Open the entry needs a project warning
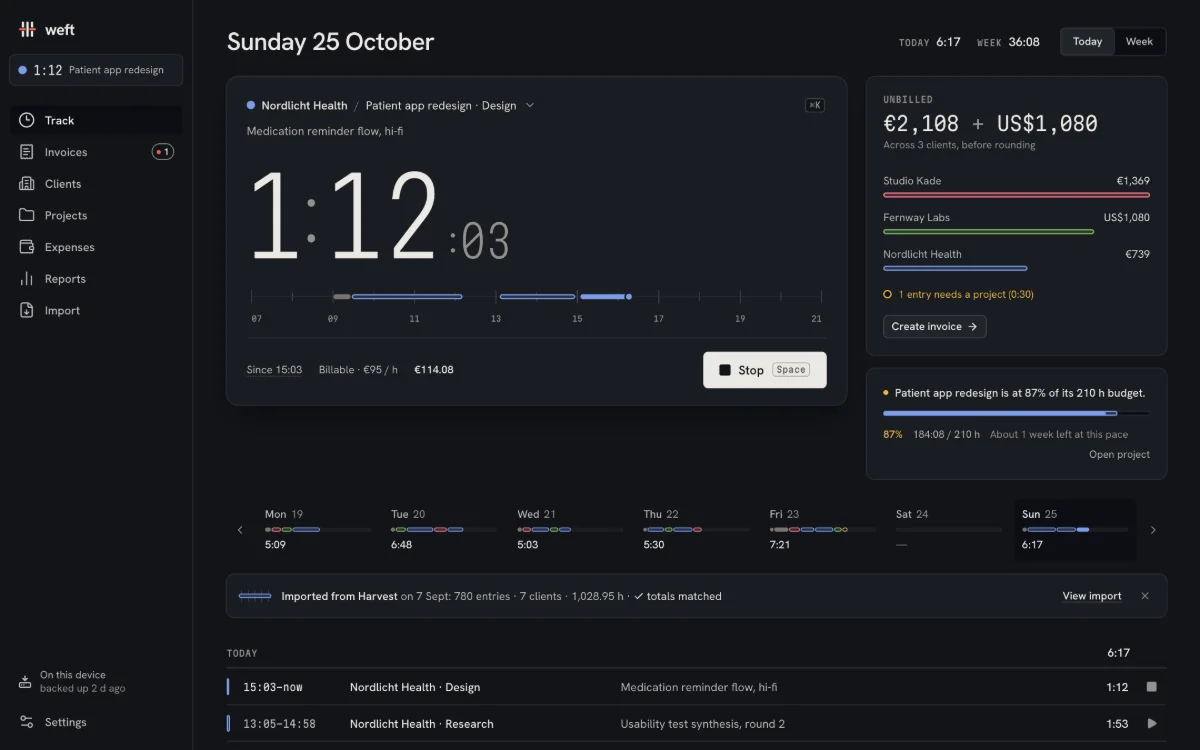The height and width of the screenshot is (750, 1200). [958, 295]
